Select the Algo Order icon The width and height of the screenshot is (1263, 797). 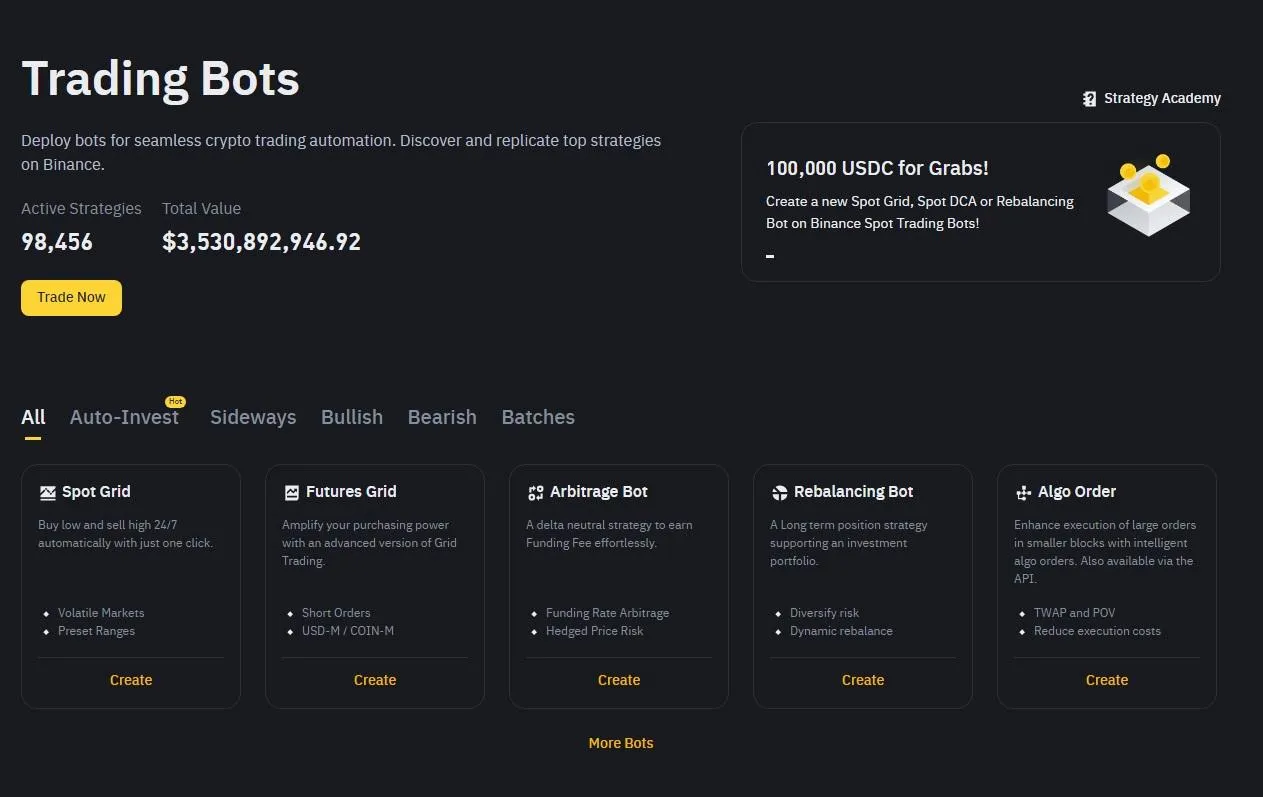coord(1023,491)
